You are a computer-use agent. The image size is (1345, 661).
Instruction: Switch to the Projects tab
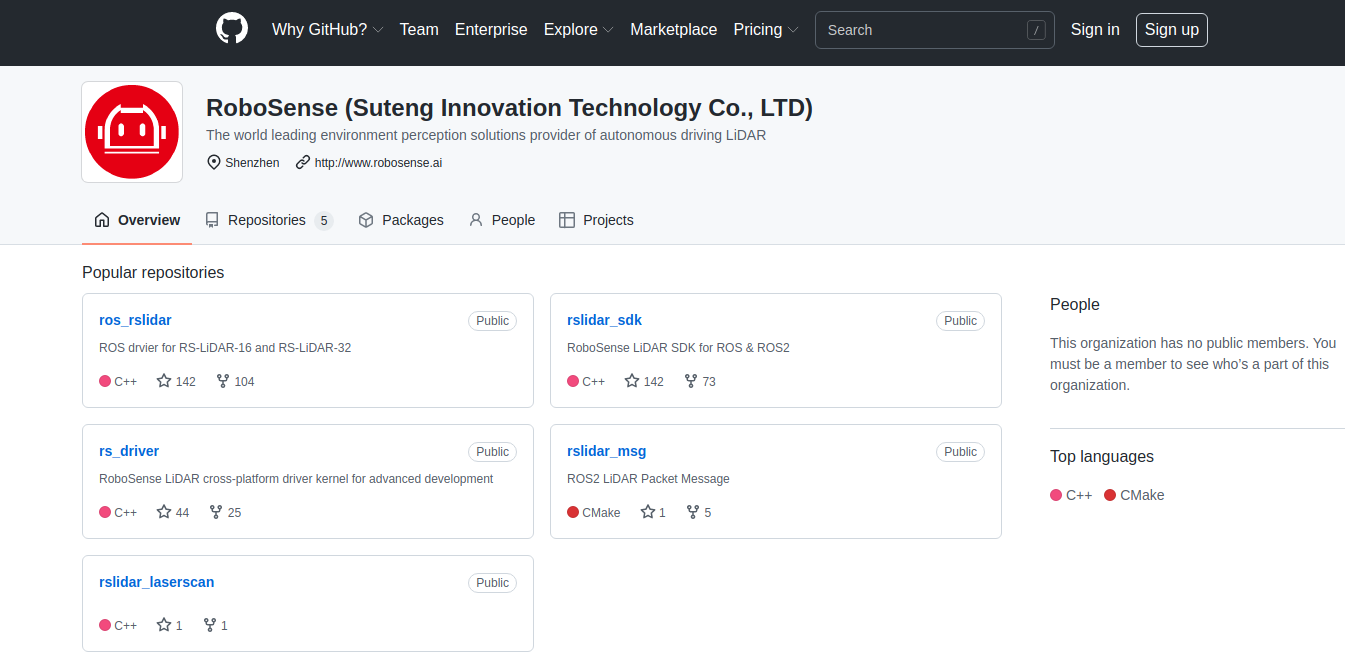pos(596,220)
